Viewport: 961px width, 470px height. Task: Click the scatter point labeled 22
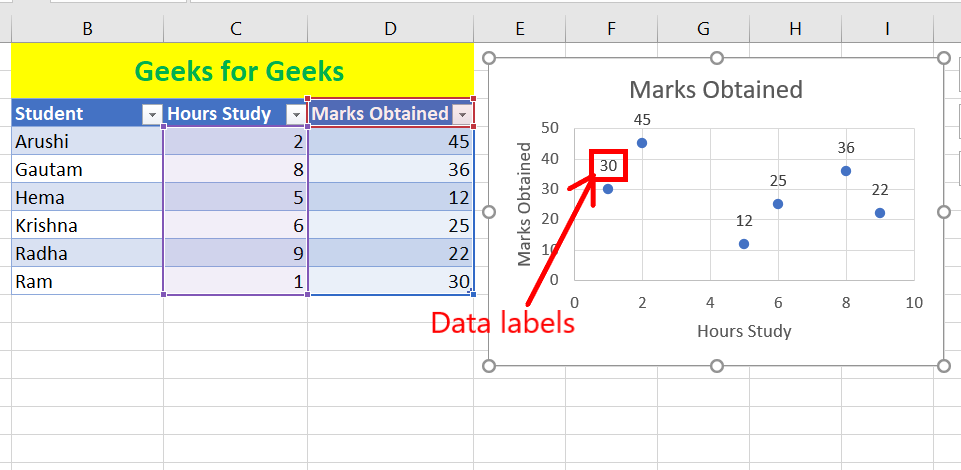coord(880,213)
